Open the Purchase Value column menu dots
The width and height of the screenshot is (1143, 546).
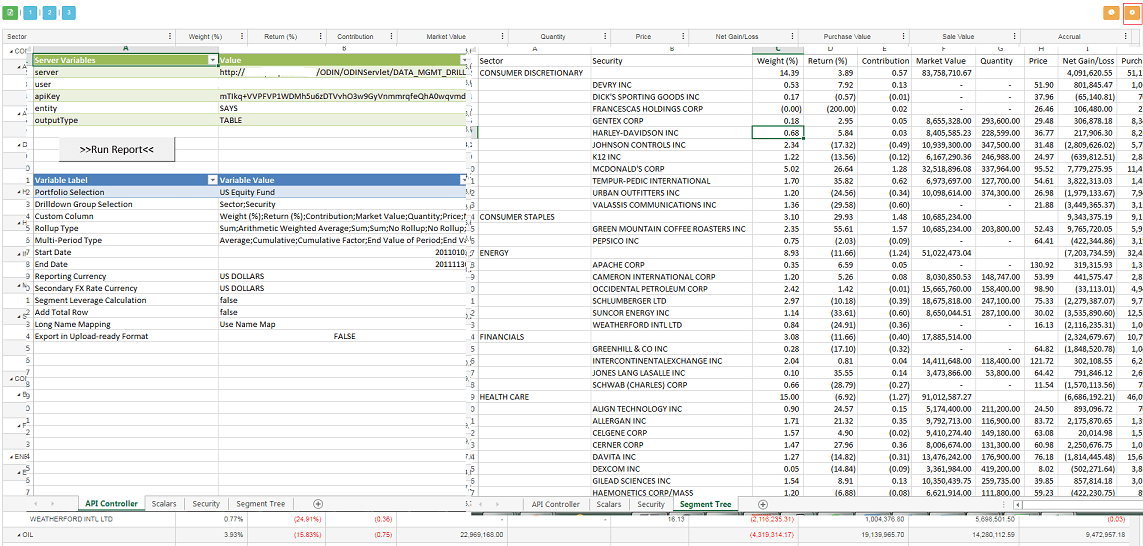(x=902, y=36)
